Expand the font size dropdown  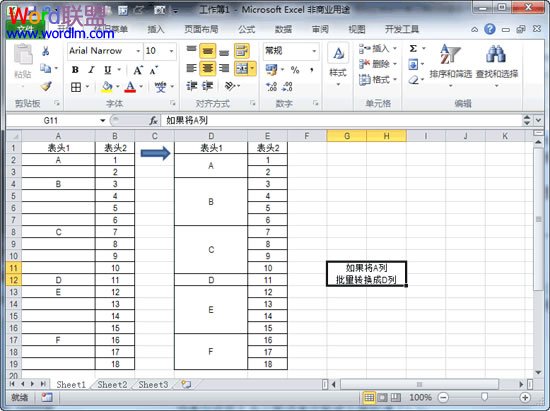(172, 51)
